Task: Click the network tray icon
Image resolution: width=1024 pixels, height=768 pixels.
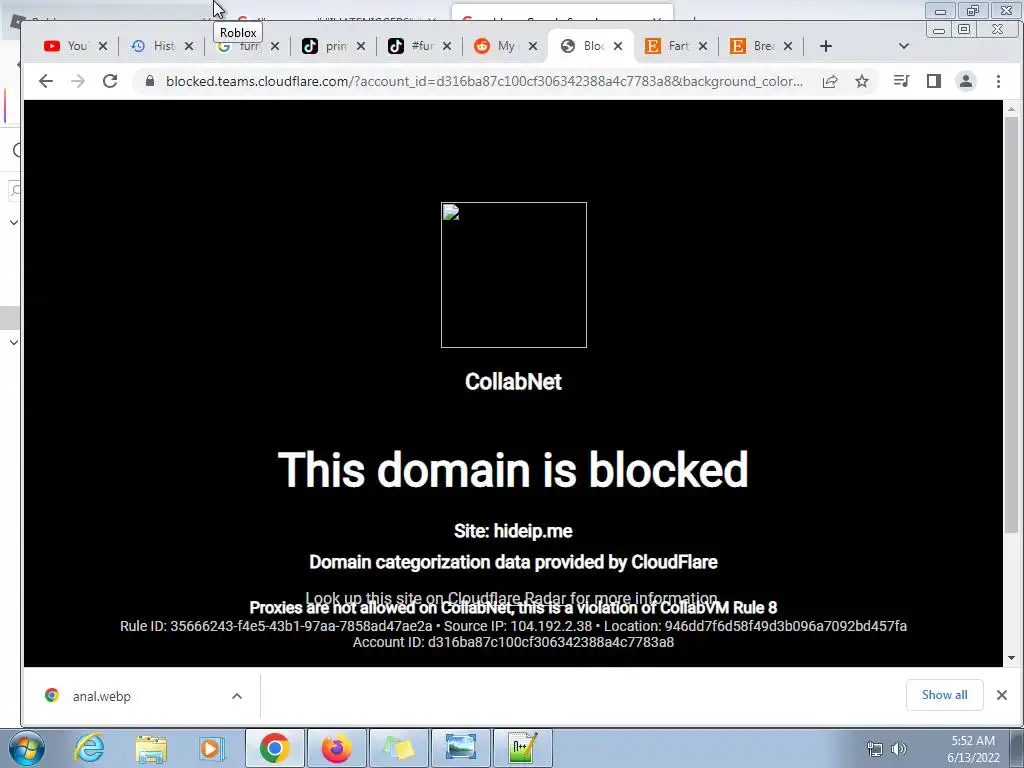Action: pyautogui.click(x=874, y=749)
